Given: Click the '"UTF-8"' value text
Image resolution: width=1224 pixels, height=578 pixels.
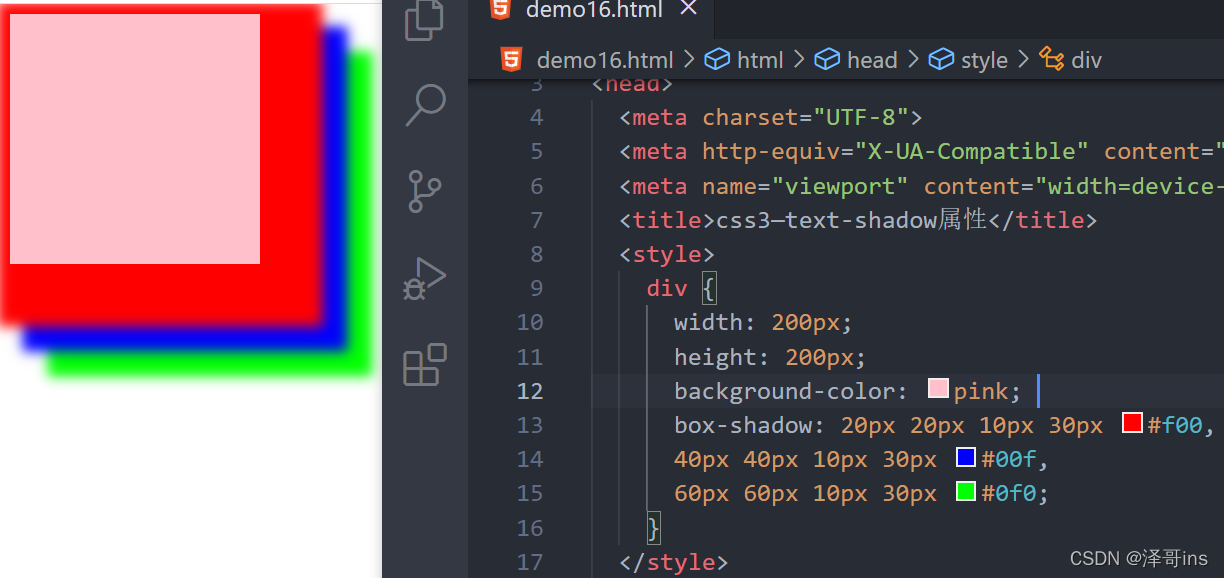Looking at the screenshot, I should [861, 118].
